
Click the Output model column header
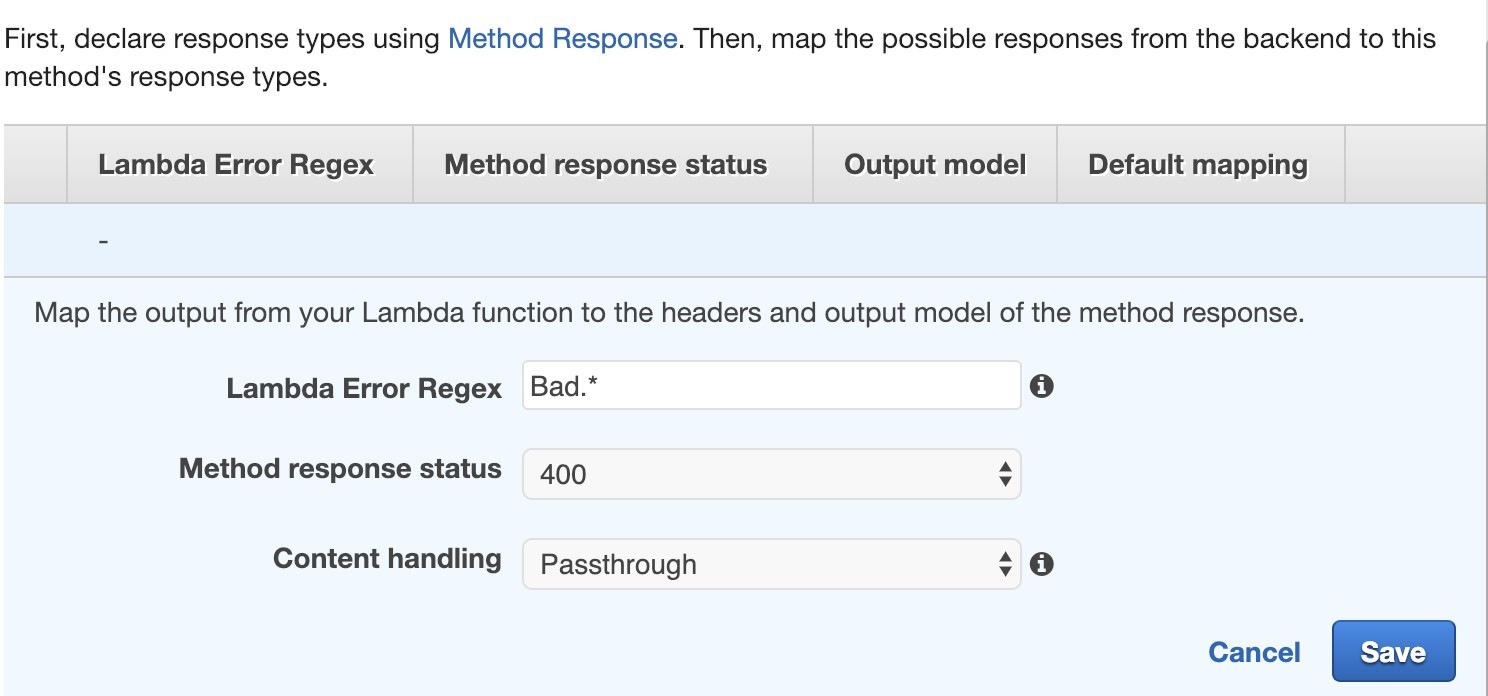(935, 165)
